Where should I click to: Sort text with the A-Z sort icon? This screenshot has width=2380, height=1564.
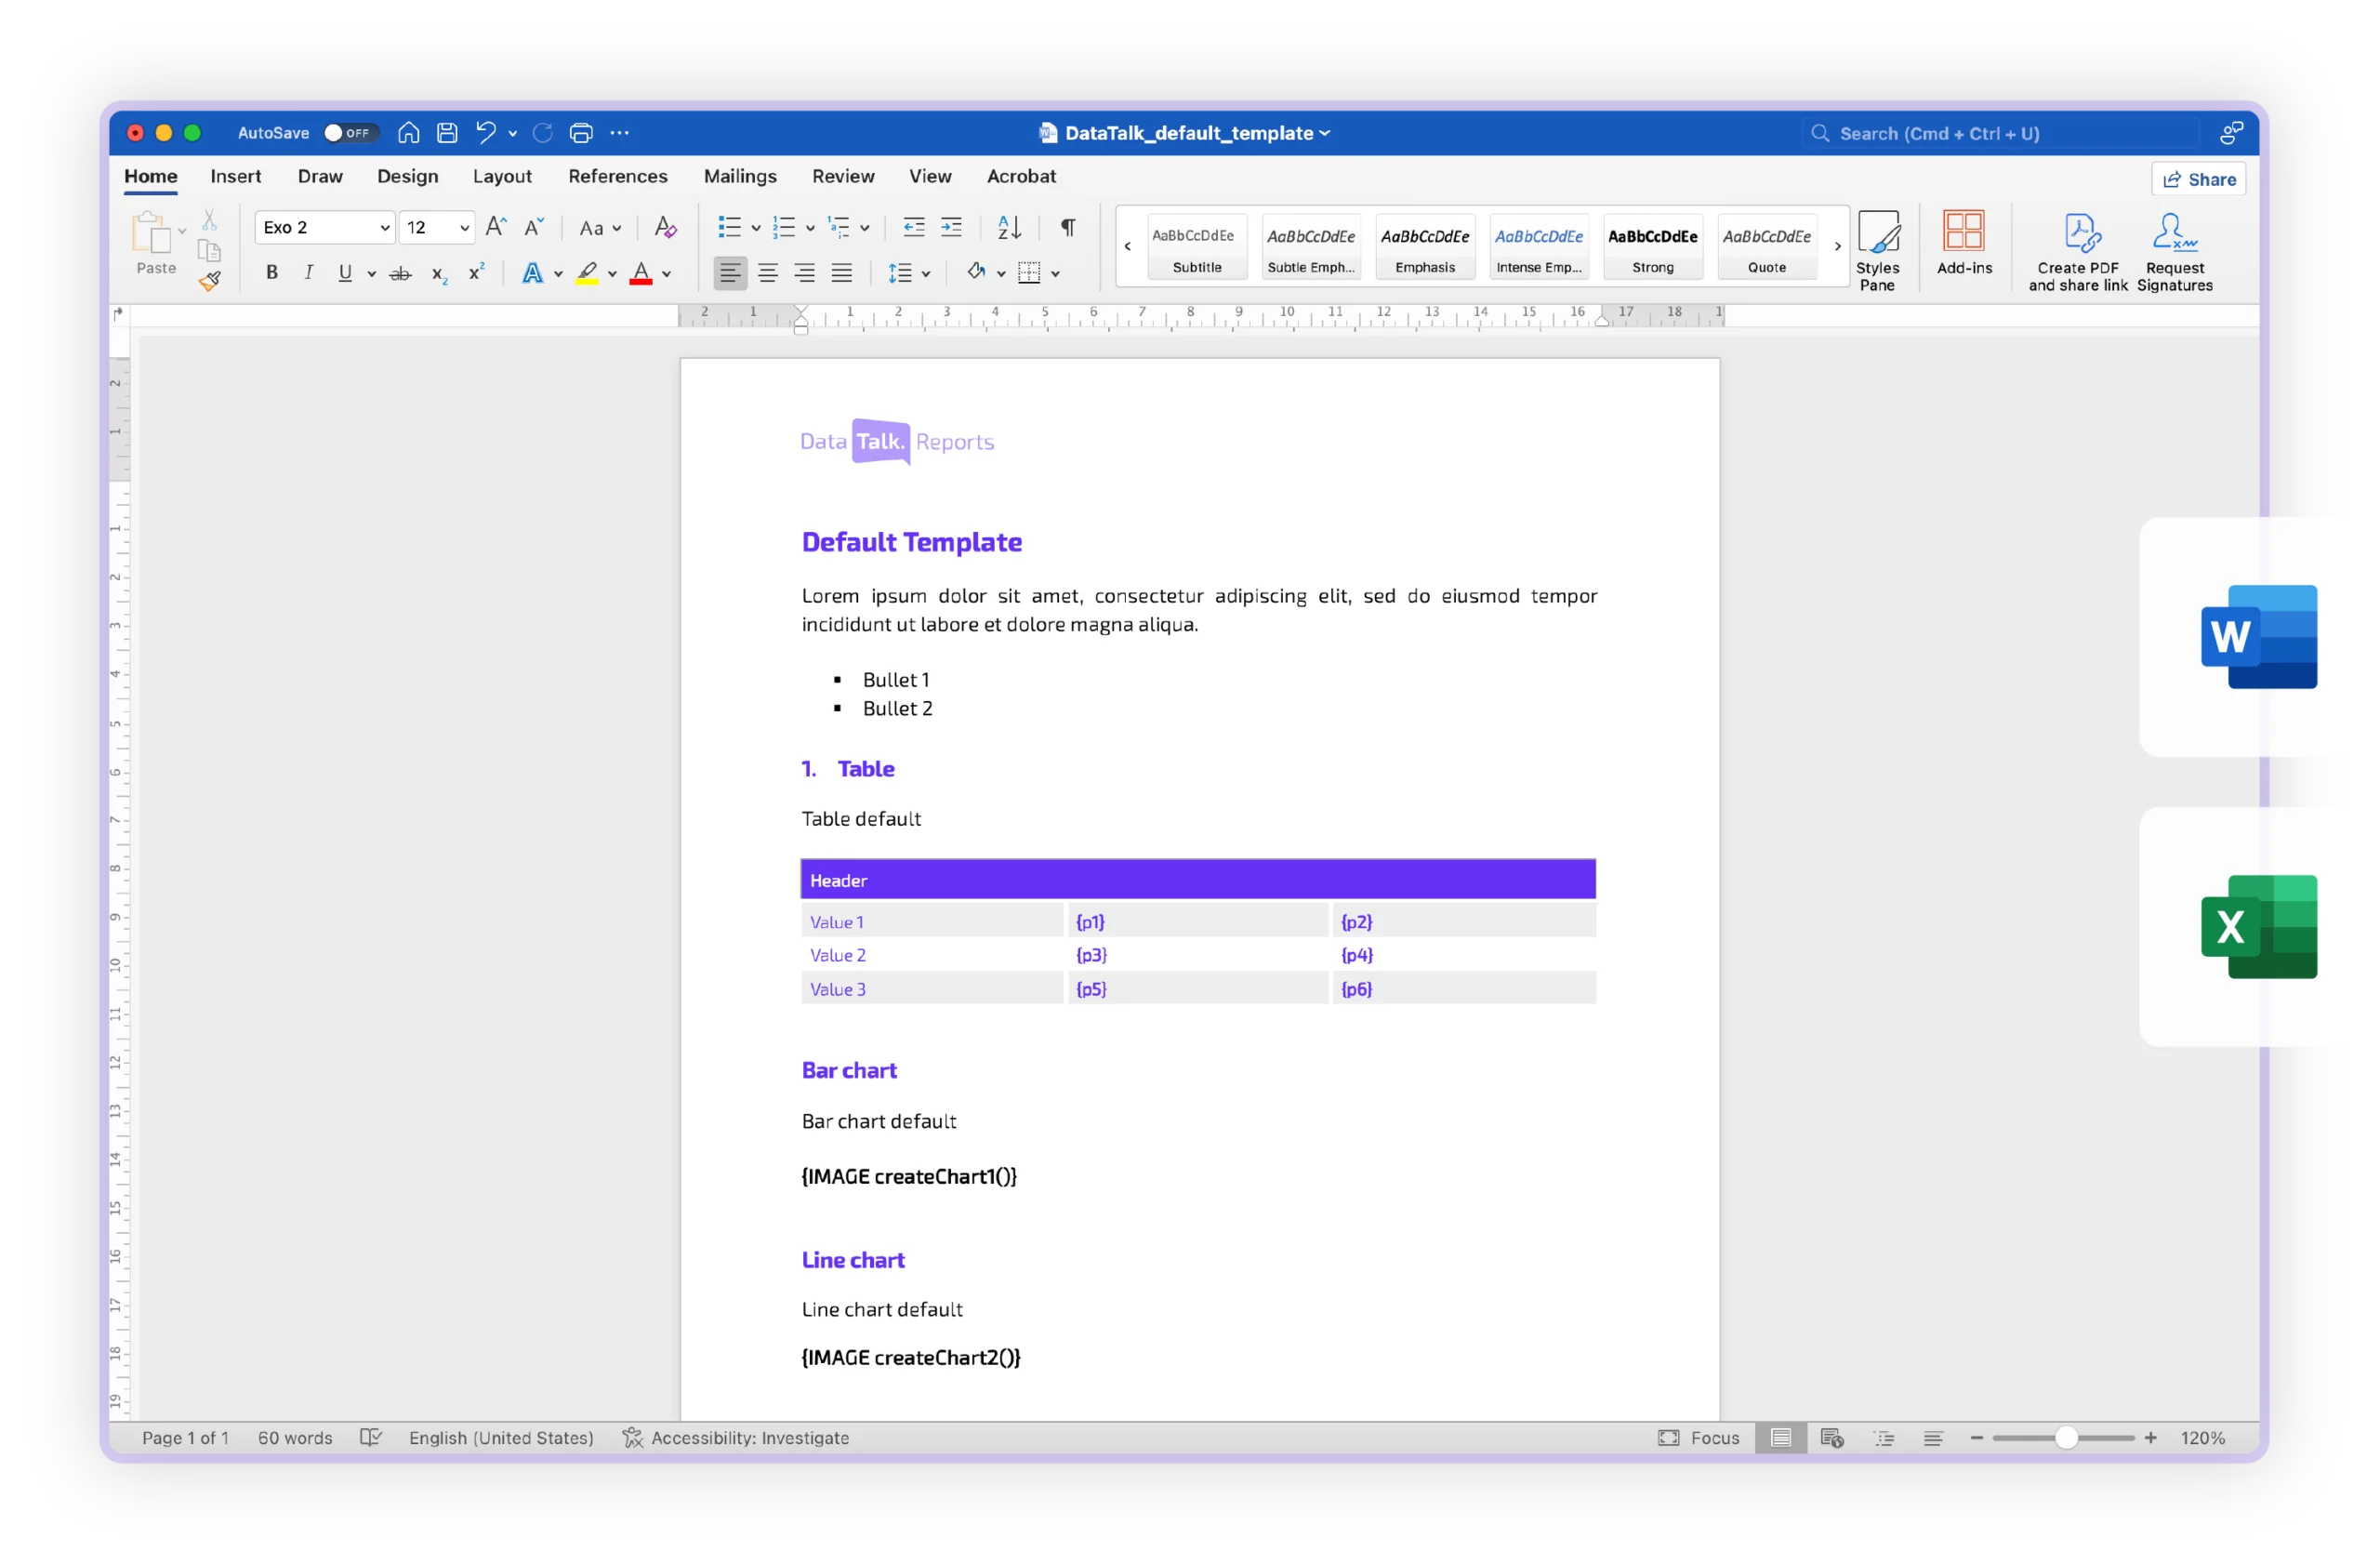(x=1010, y=227)
